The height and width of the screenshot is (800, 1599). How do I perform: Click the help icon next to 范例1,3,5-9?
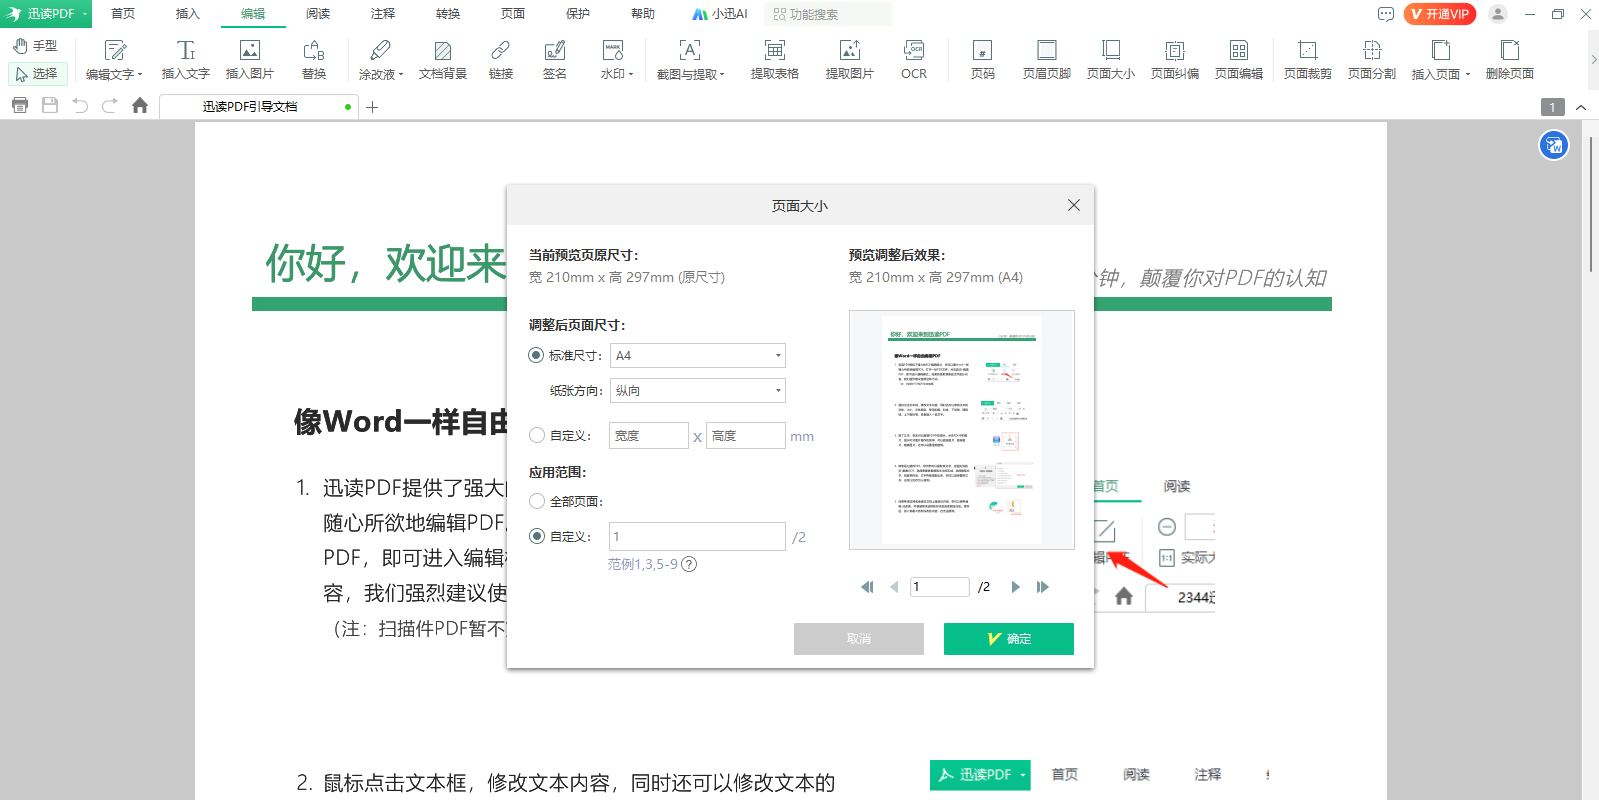(x=689, y=564)
